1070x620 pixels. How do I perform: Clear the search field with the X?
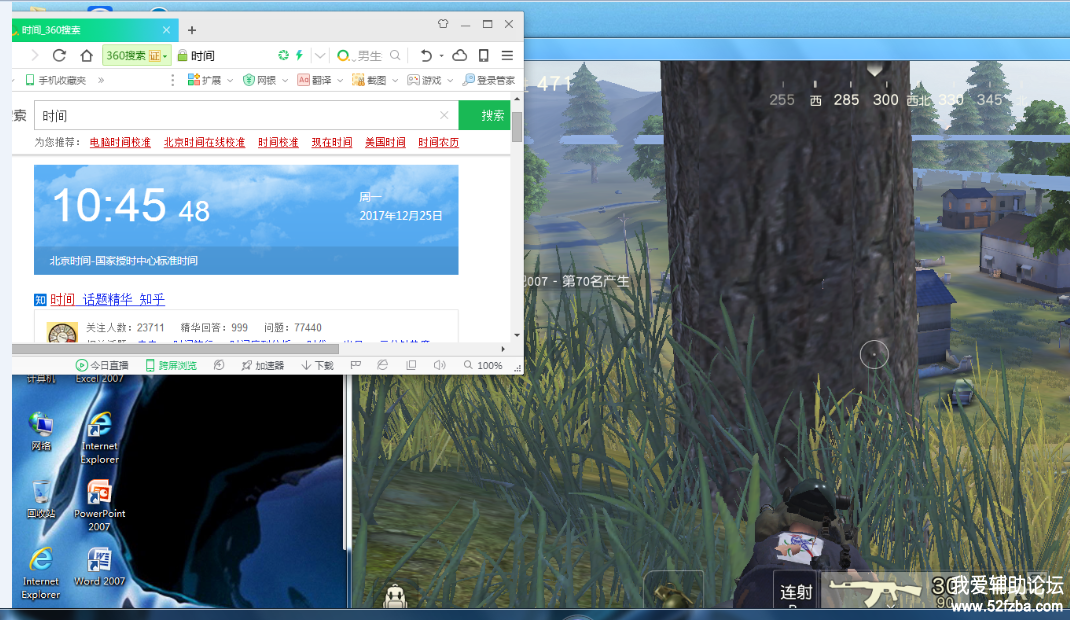[444, 115]
